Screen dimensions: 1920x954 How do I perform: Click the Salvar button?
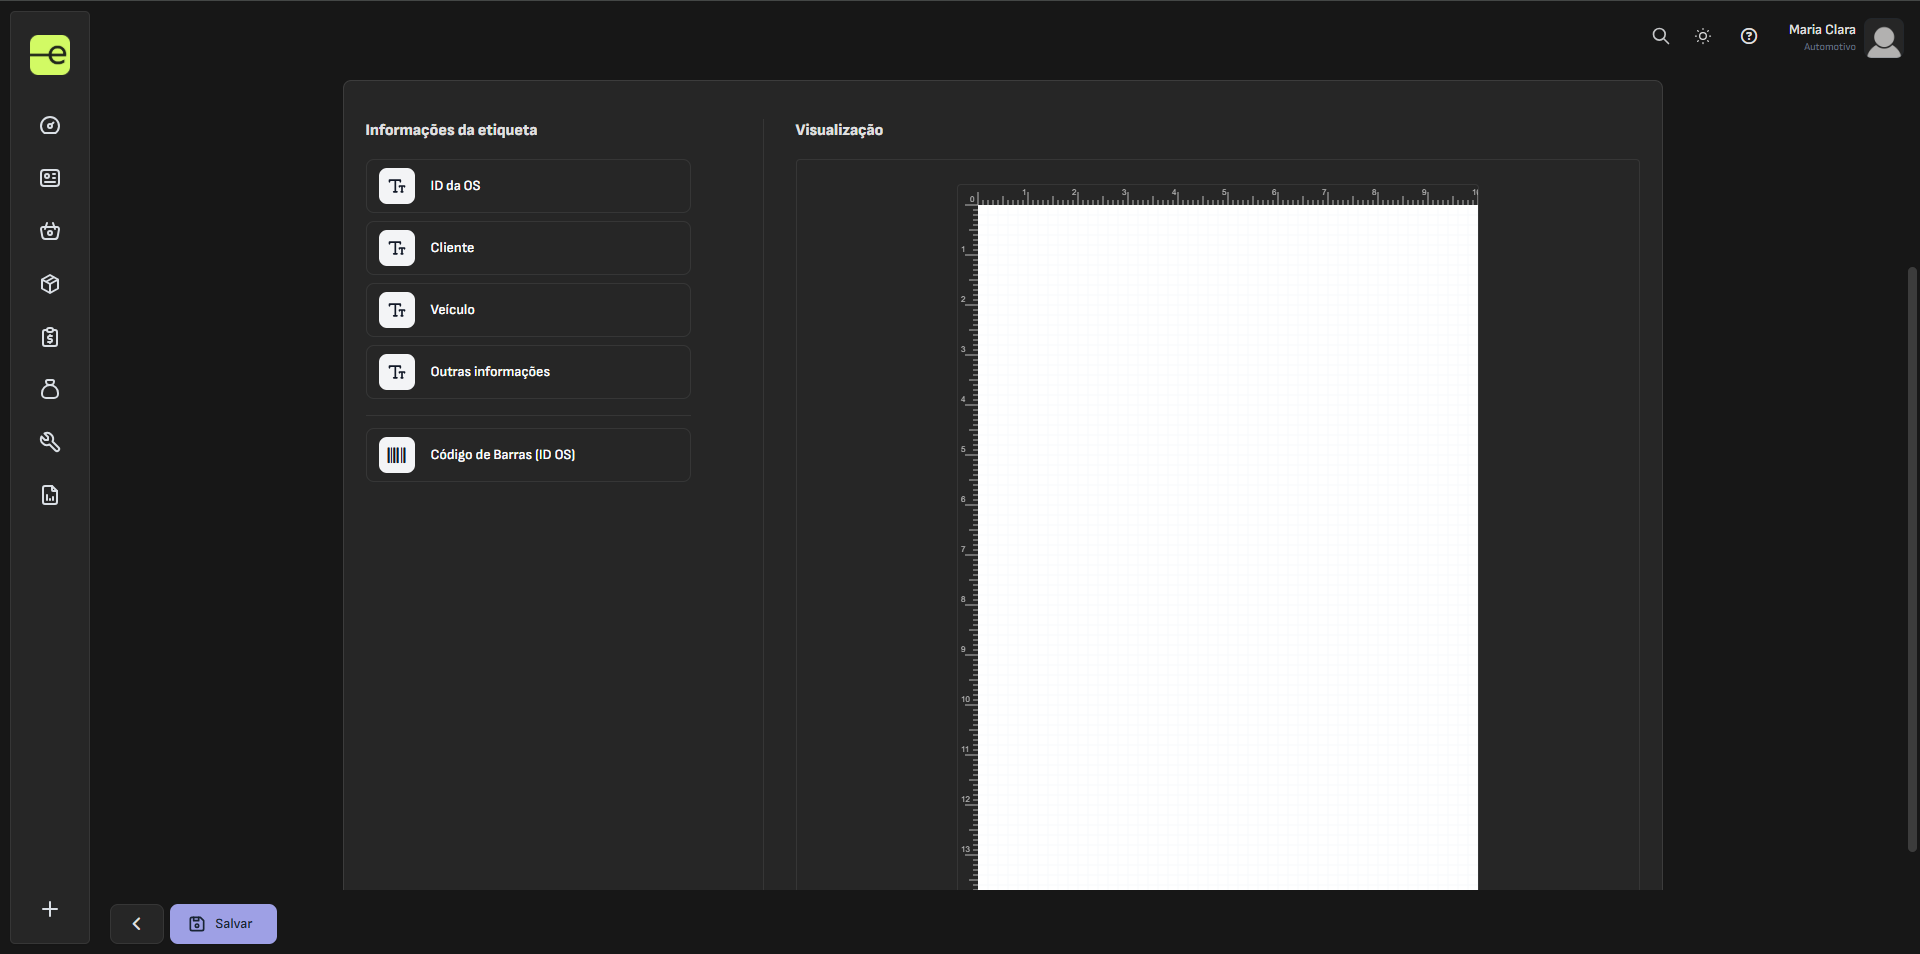click(223, 924)
